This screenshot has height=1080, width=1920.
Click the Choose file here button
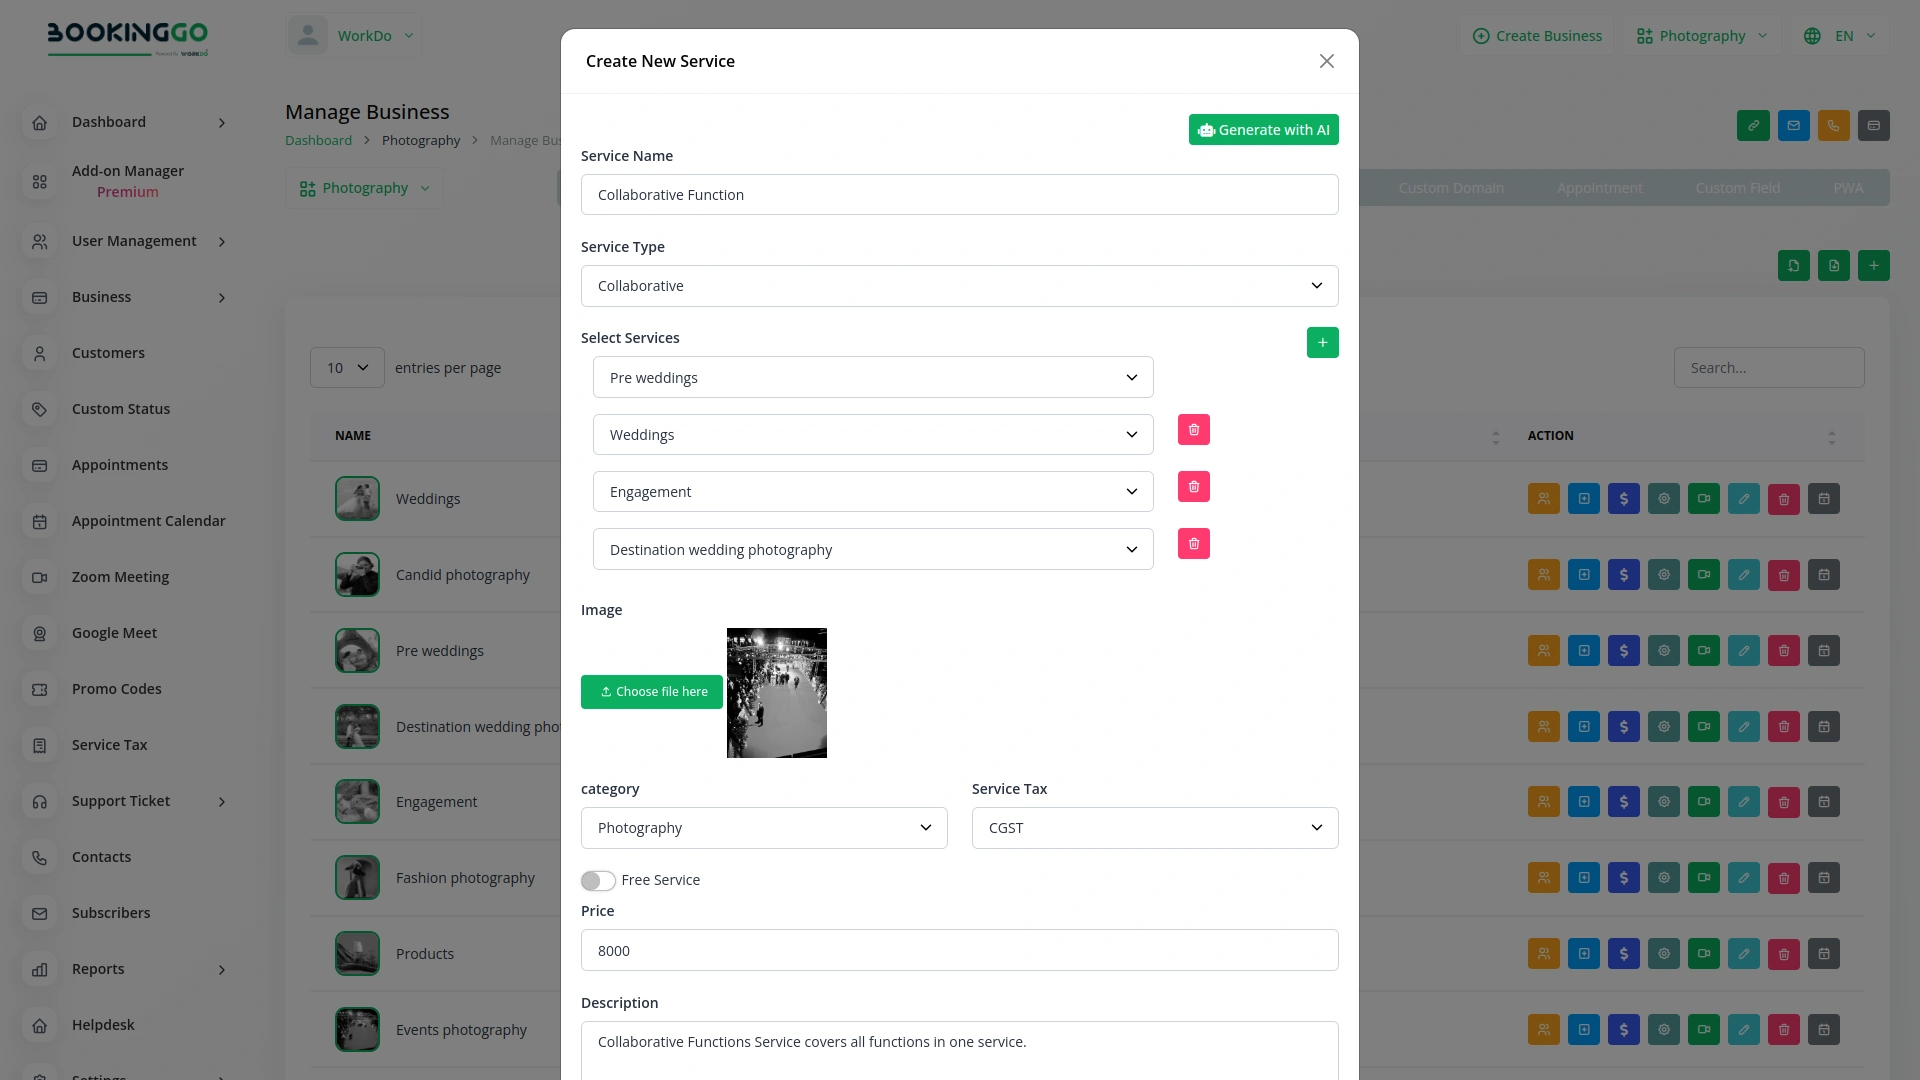click(651, 691)
